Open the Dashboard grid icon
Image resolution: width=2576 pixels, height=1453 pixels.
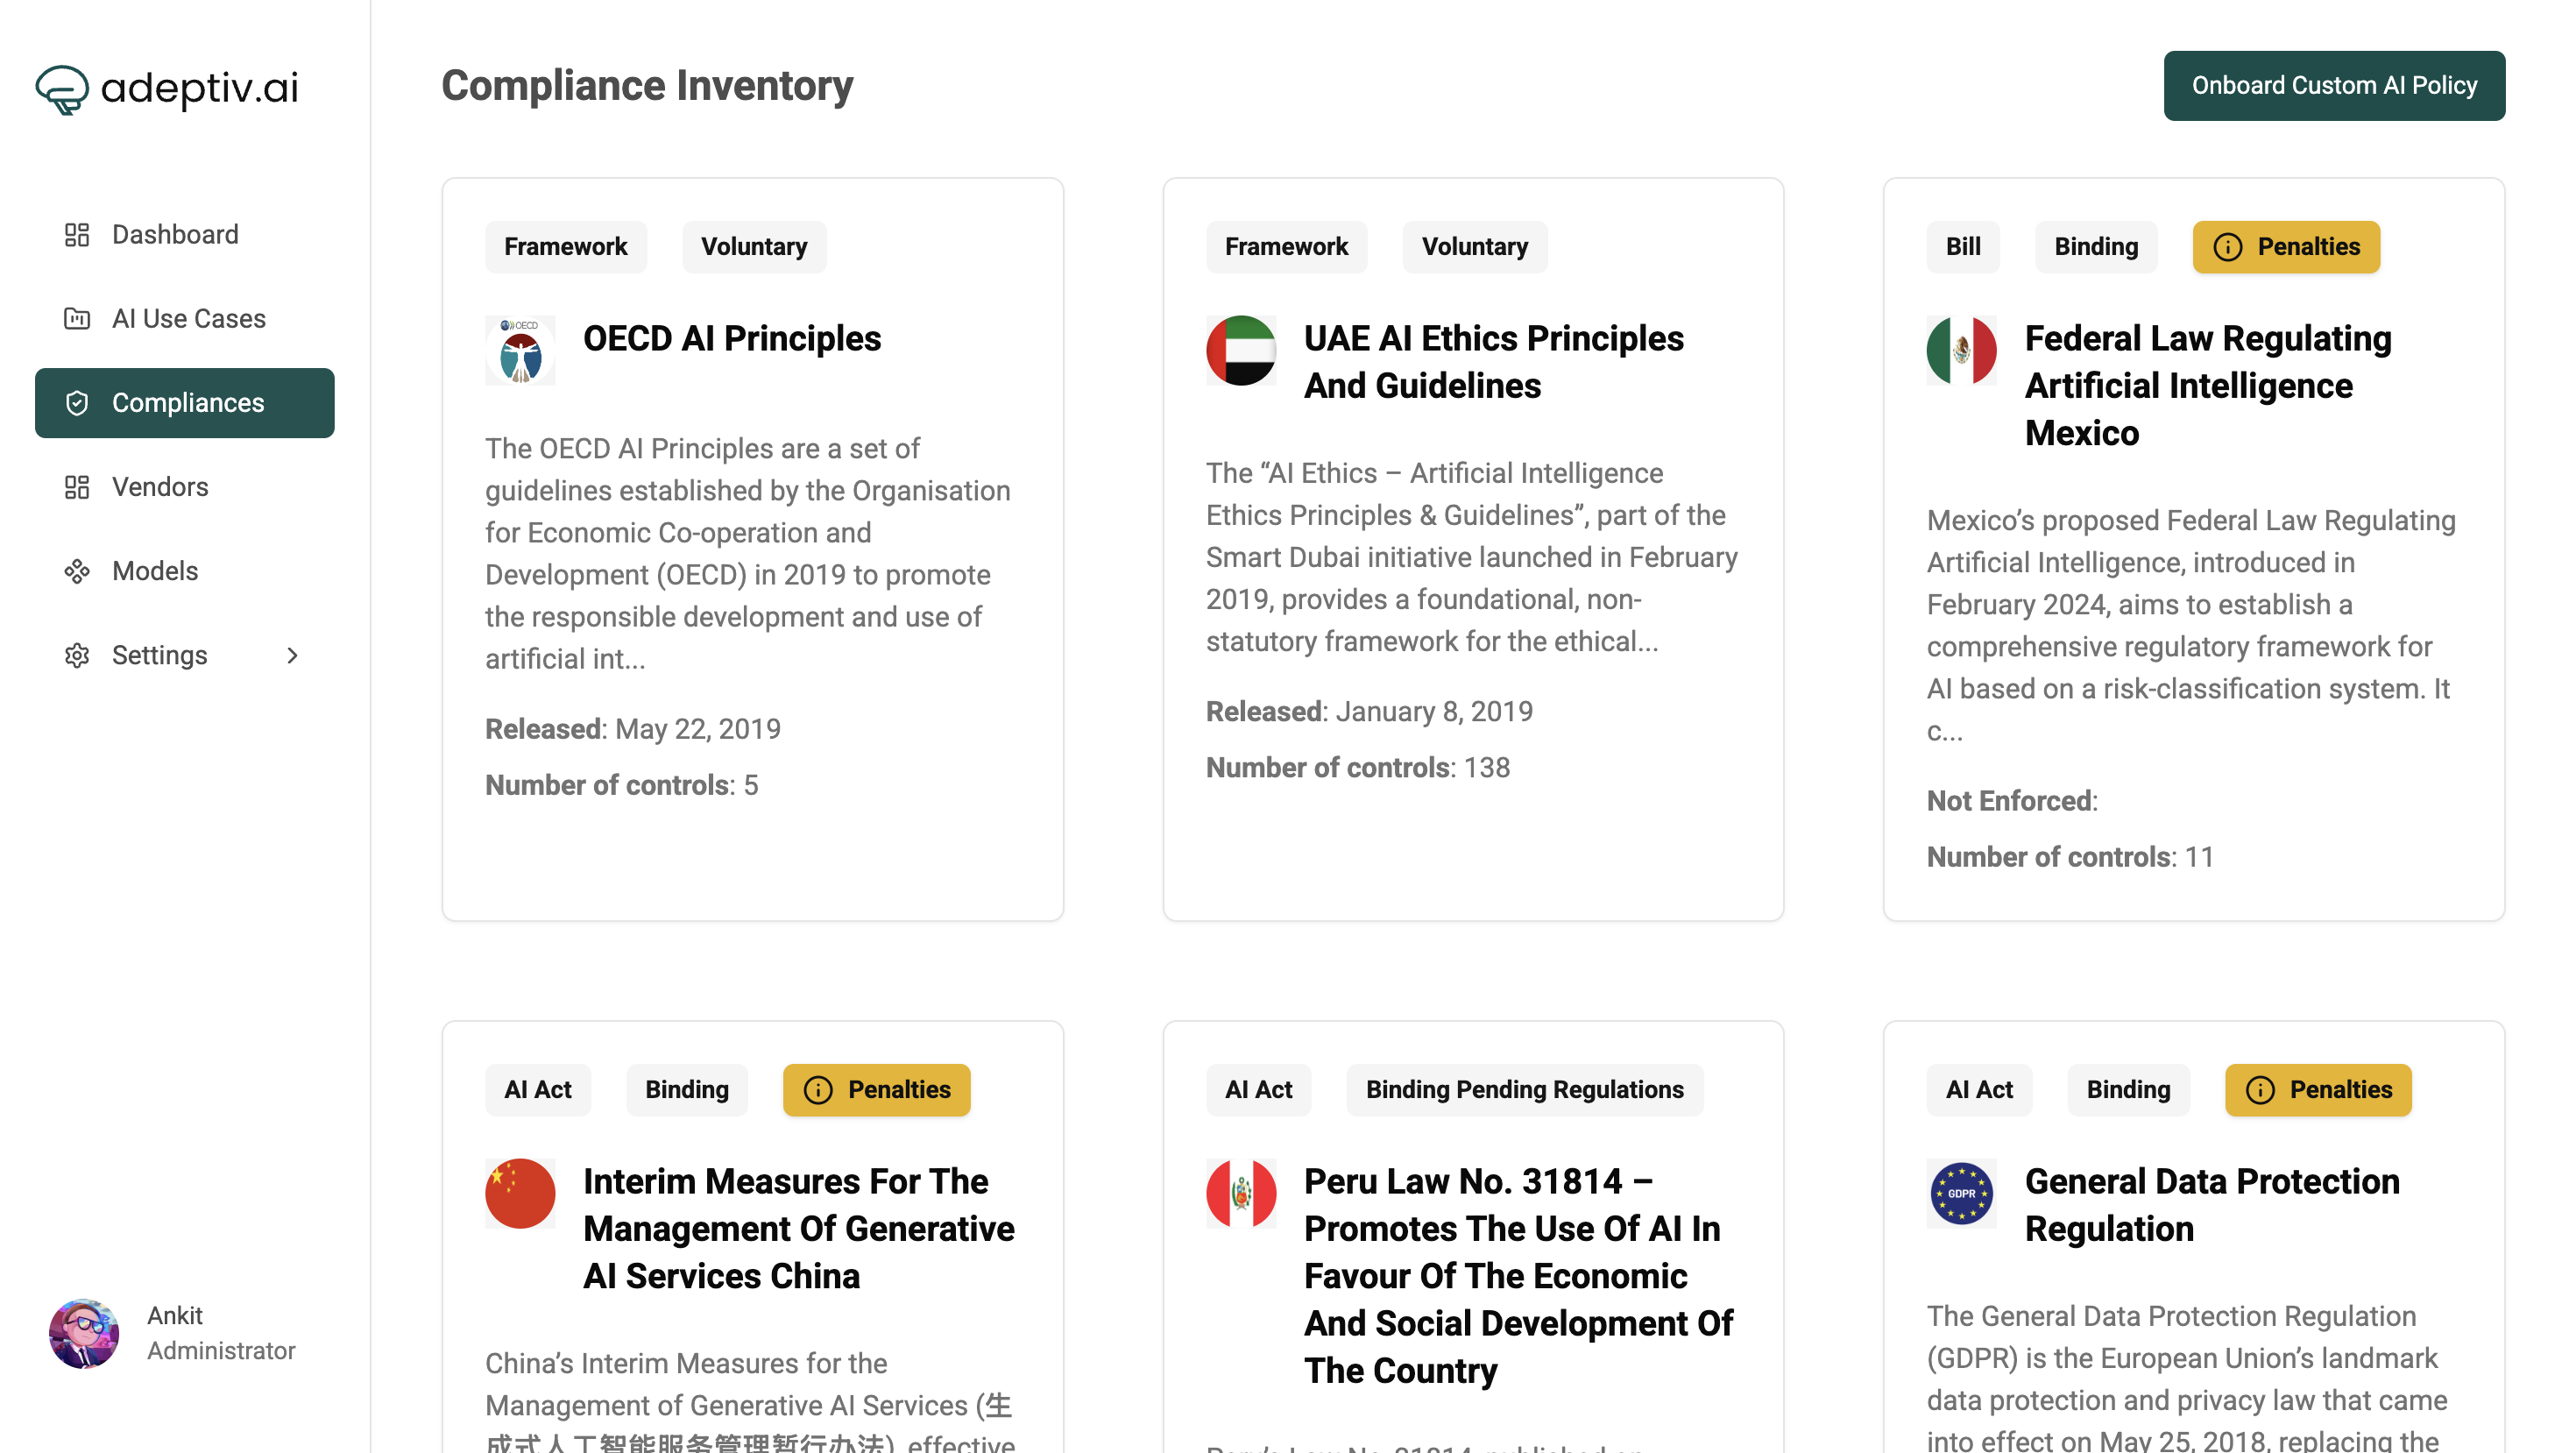pos(77,235)
